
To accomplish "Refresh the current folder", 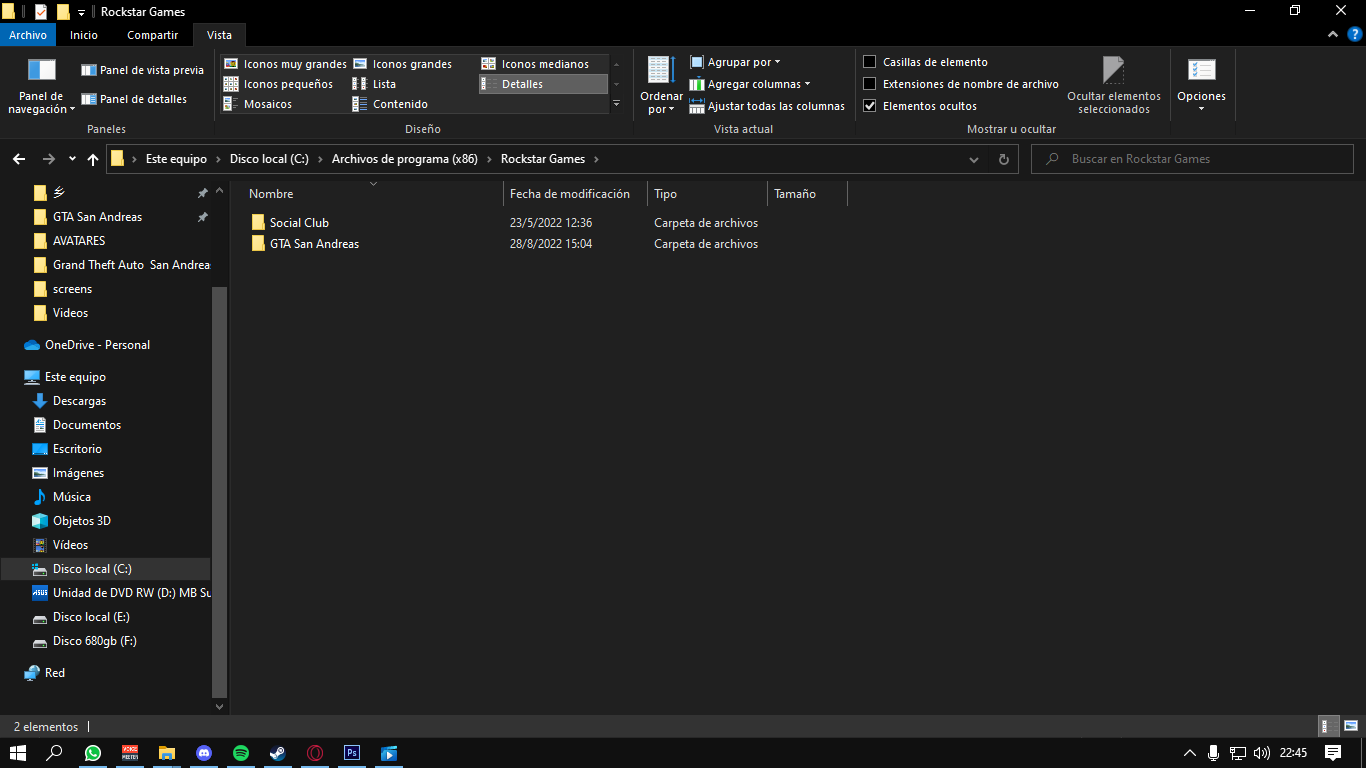I will tap(1004, 159).
